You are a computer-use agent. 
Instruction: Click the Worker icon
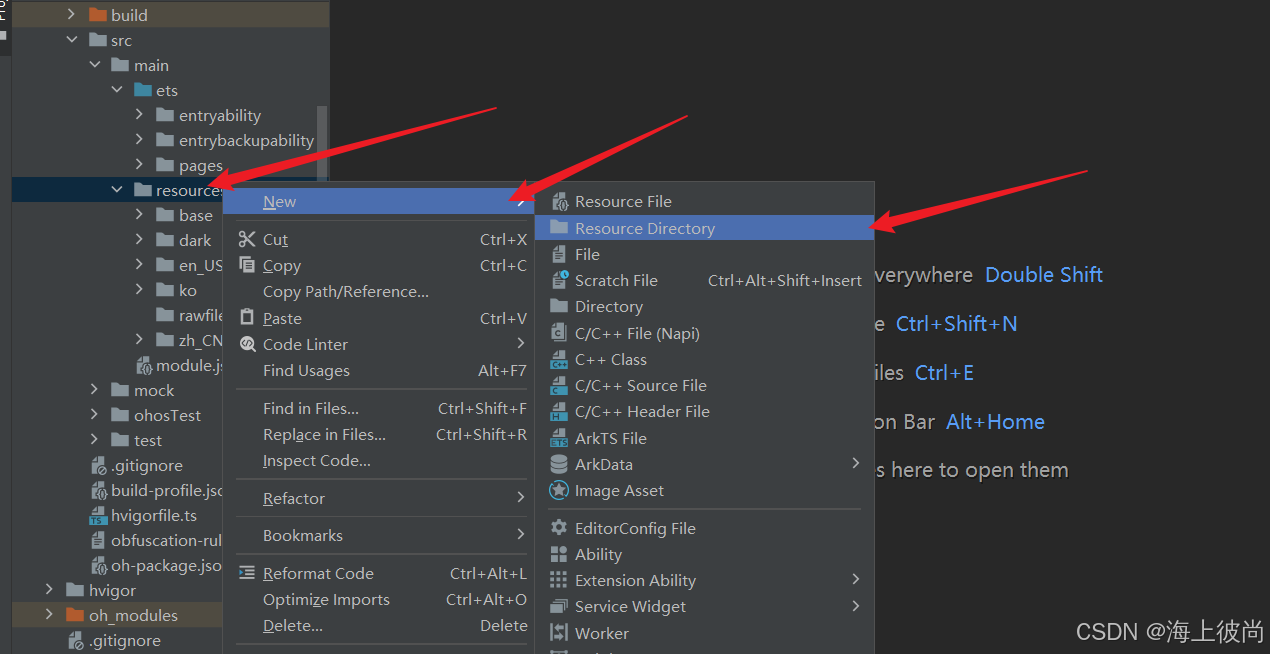click(x=559, y=633)
